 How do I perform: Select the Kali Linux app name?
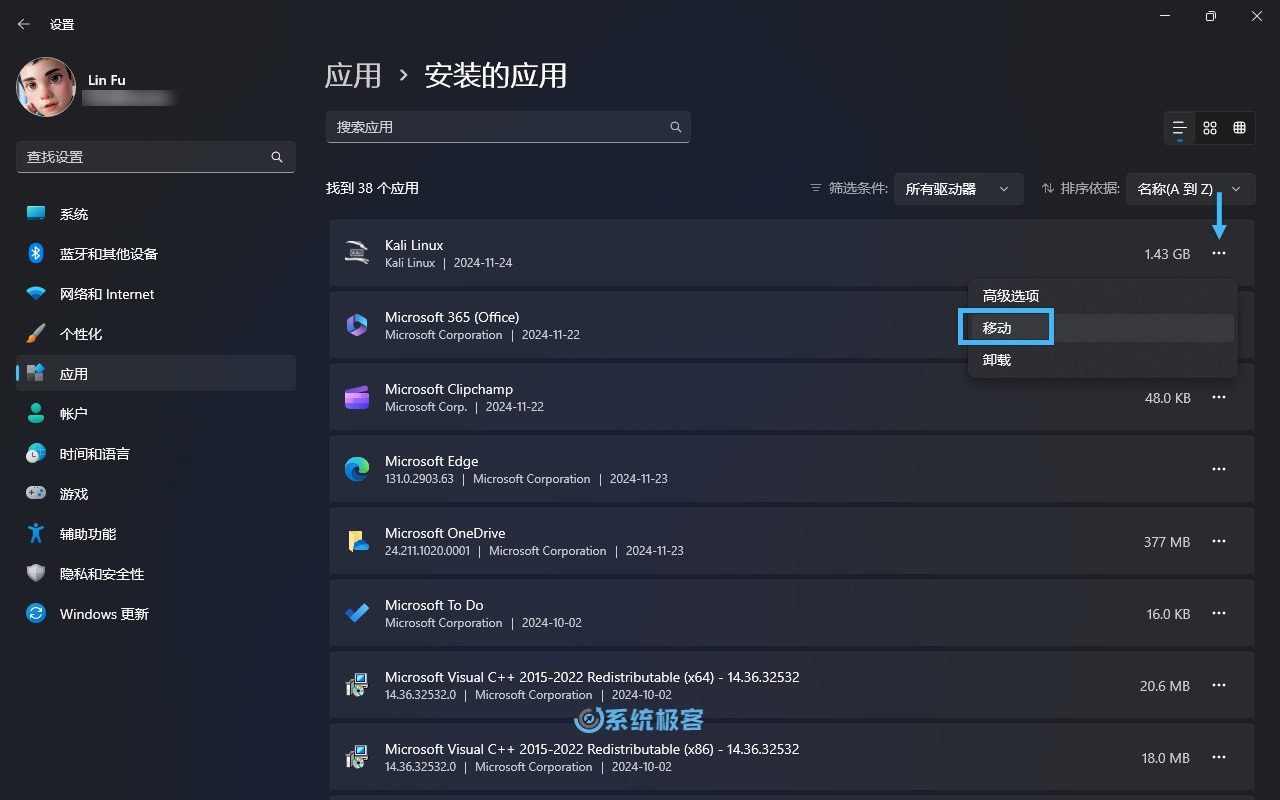coord(414,245)
